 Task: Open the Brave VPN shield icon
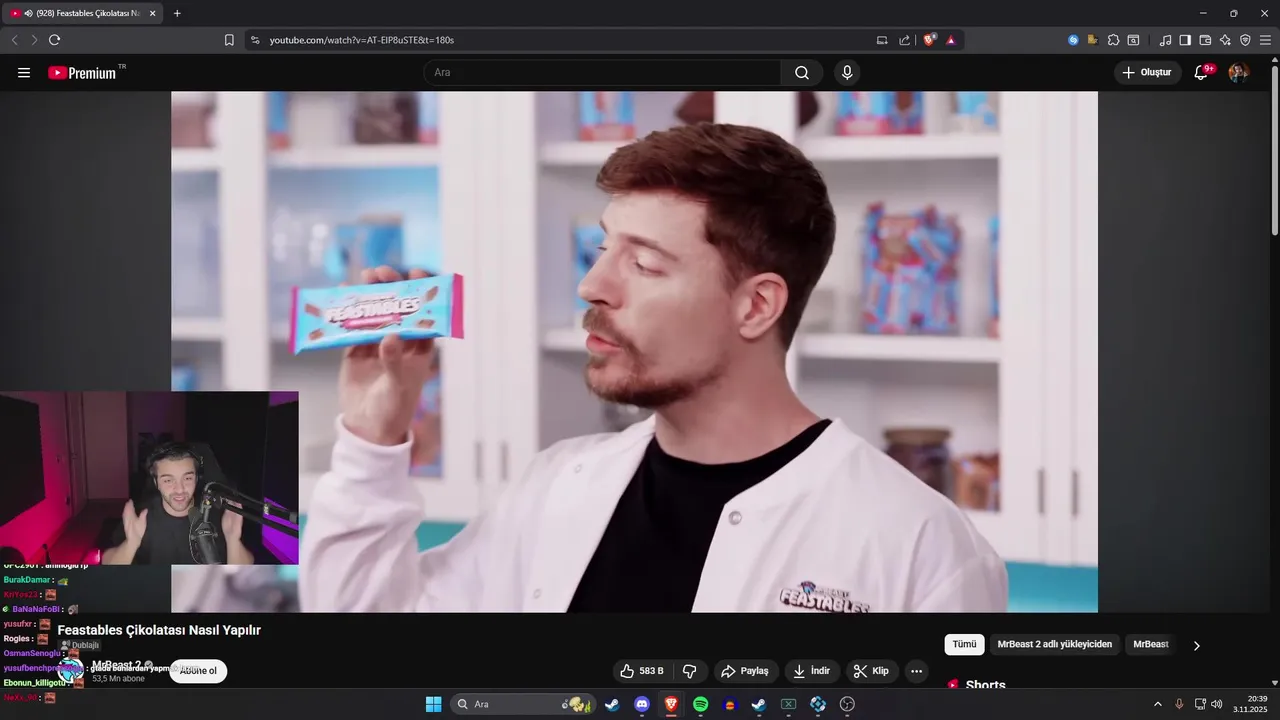tap(1245, 40)
